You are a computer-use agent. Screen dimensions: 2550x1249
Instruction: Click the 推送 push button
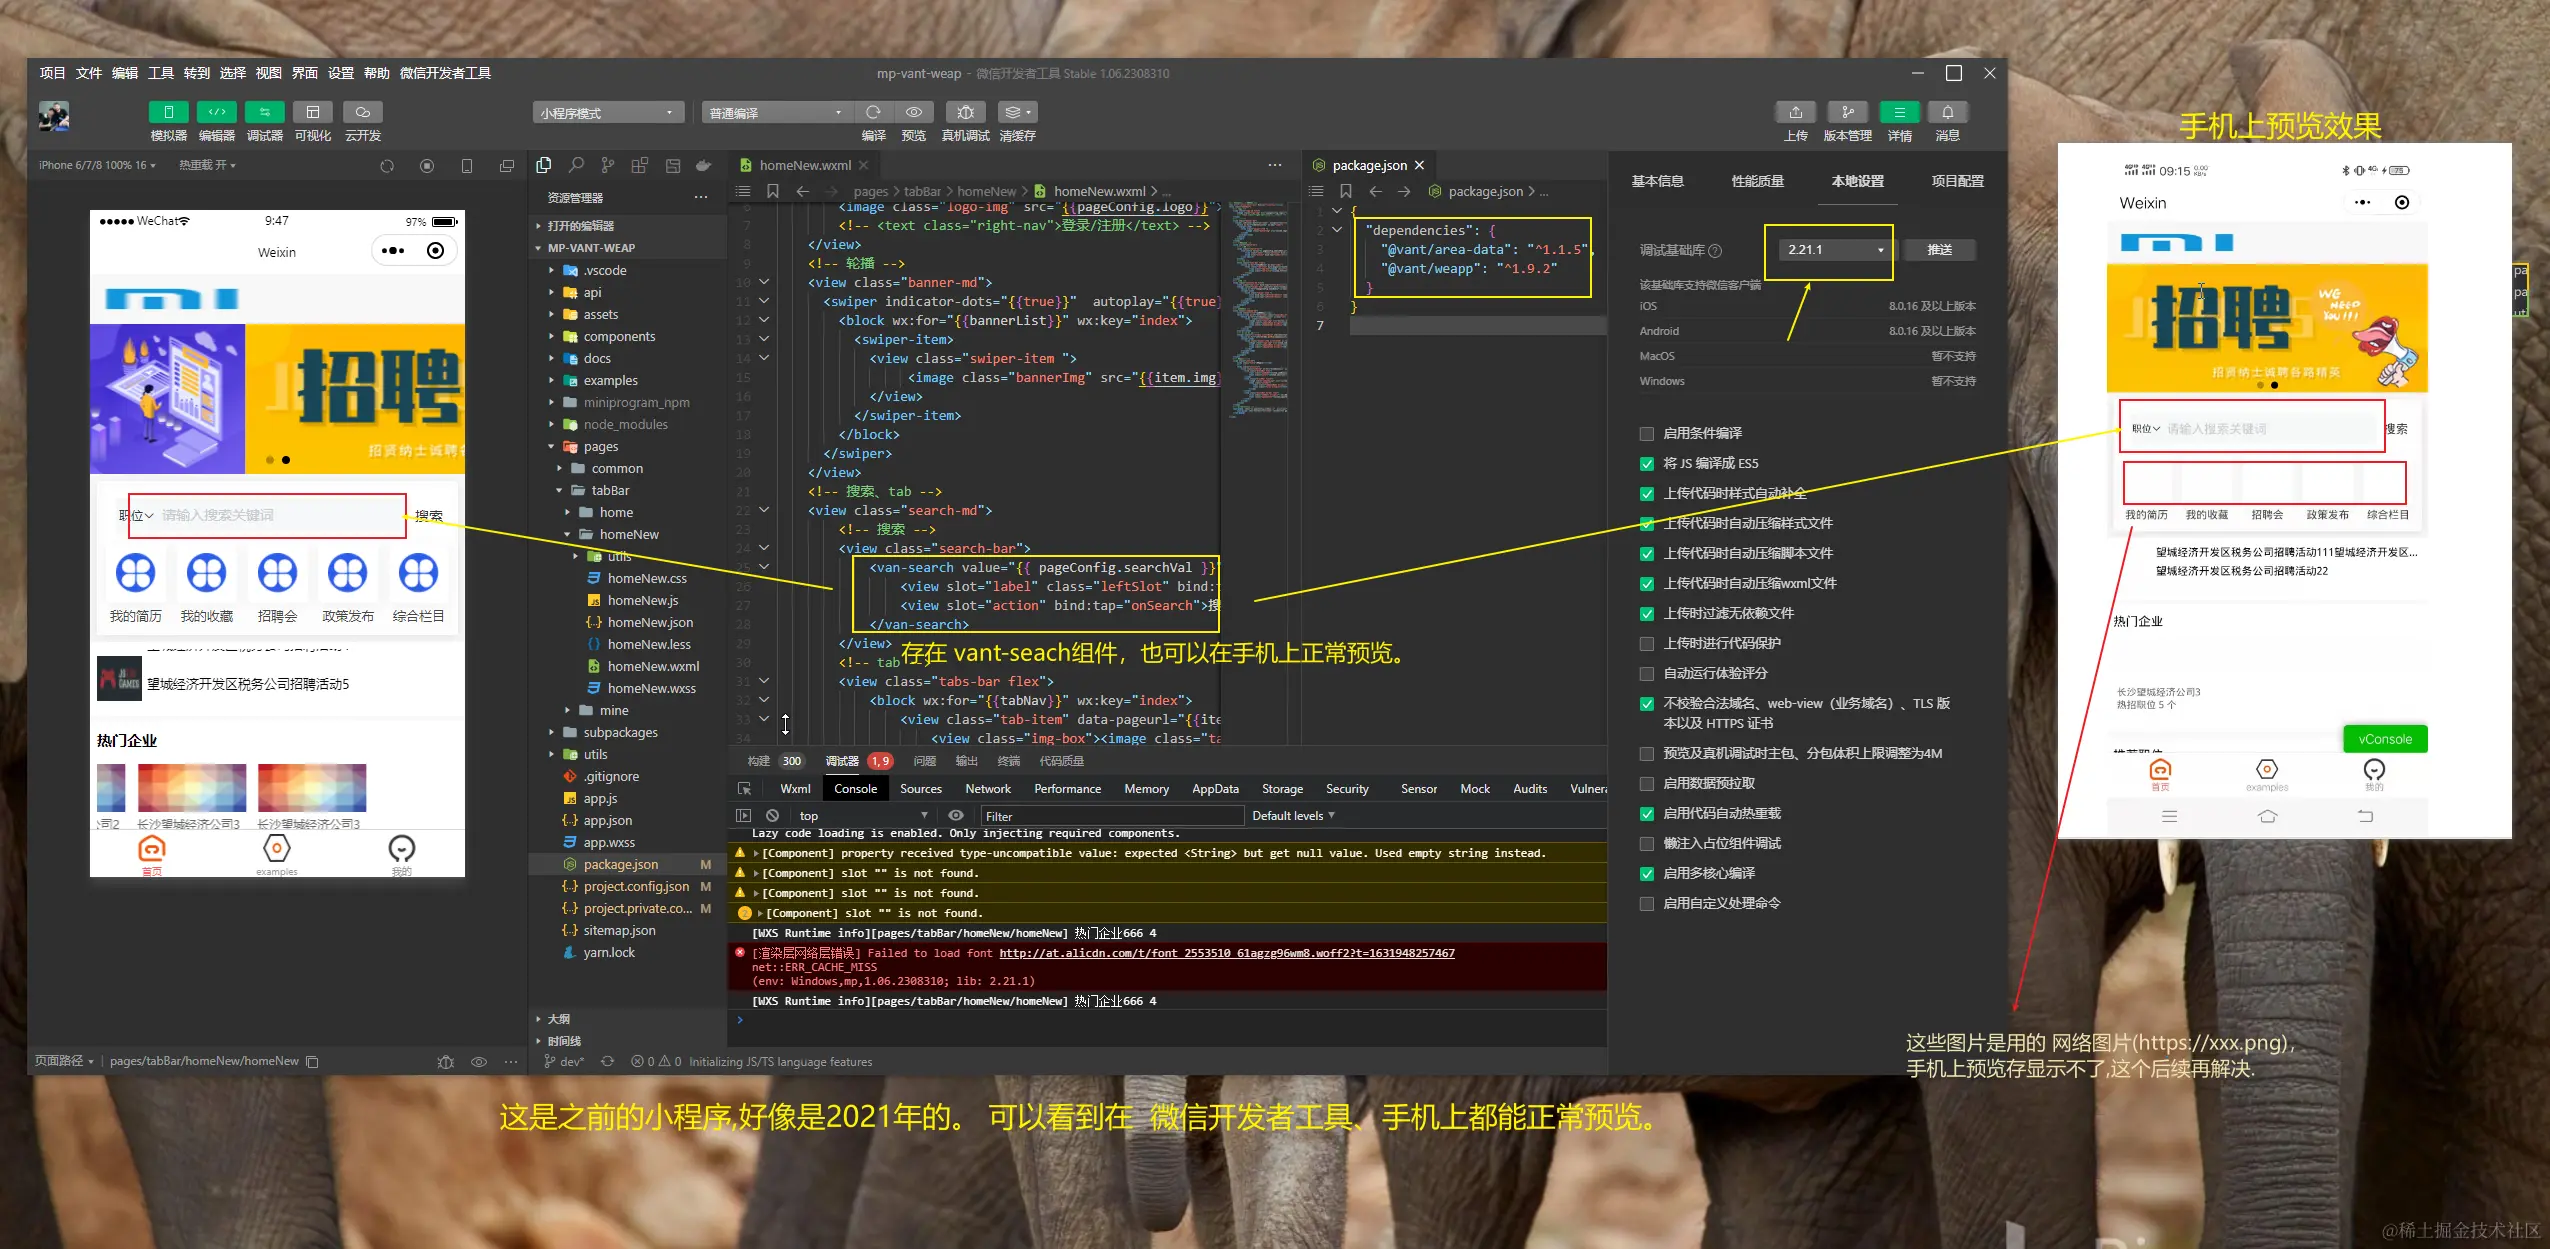[x=1939, y=250]
